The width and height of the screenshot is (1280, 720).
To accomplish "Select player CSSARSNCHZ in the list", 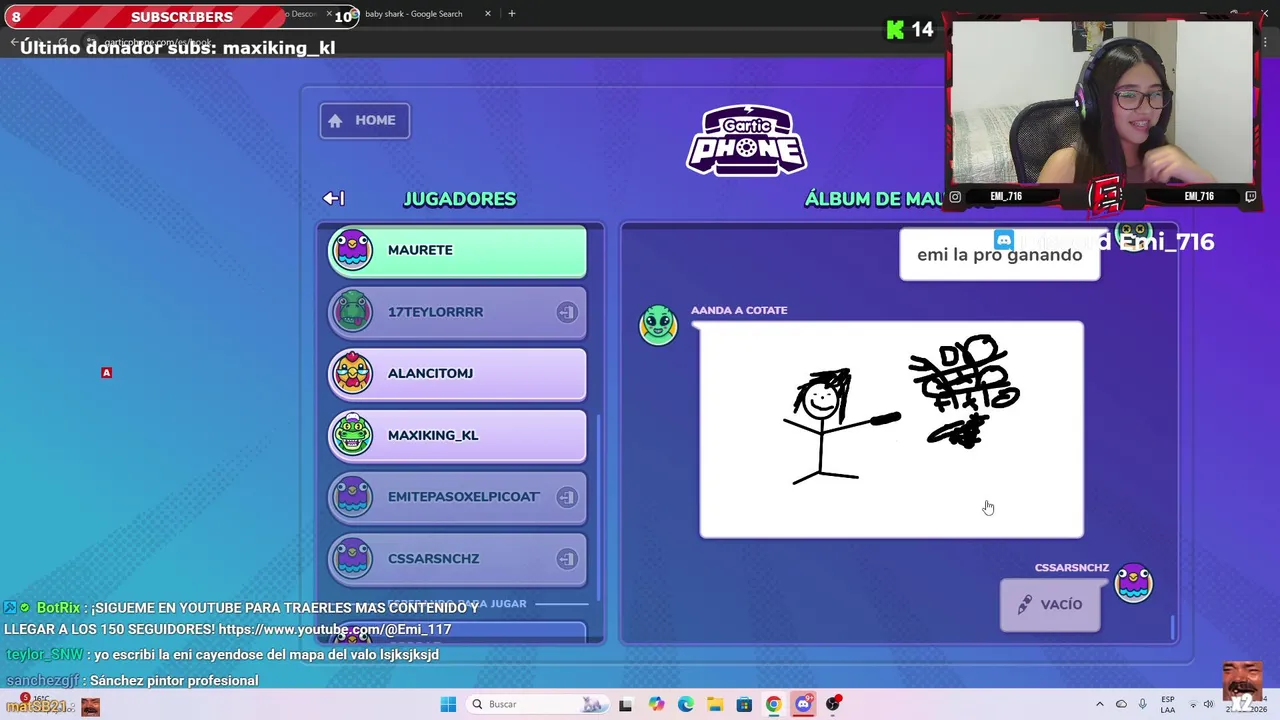I will point(457,558).
